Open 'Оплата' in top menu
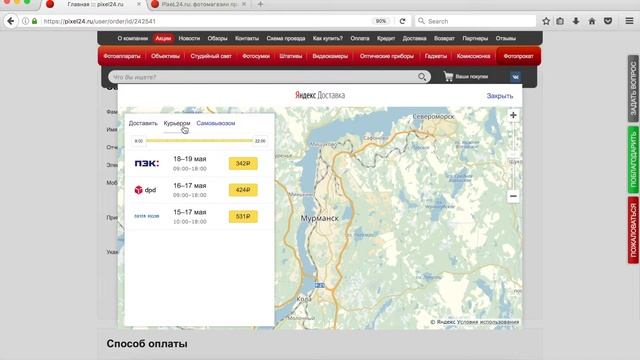This screenshot has height=360, width=640. click(x=360, y=38)
